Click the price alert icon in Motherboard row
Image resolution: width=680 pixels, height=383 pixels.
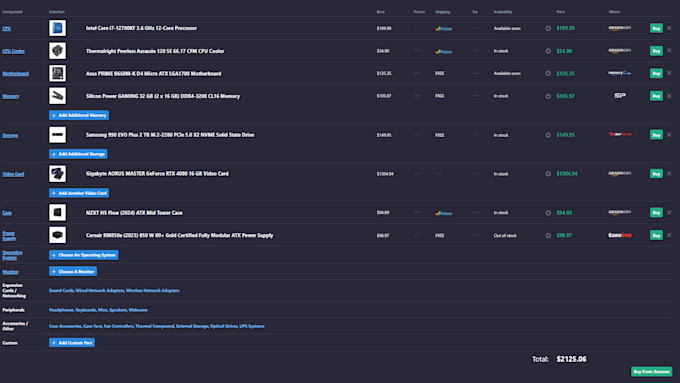click(548, 74)
